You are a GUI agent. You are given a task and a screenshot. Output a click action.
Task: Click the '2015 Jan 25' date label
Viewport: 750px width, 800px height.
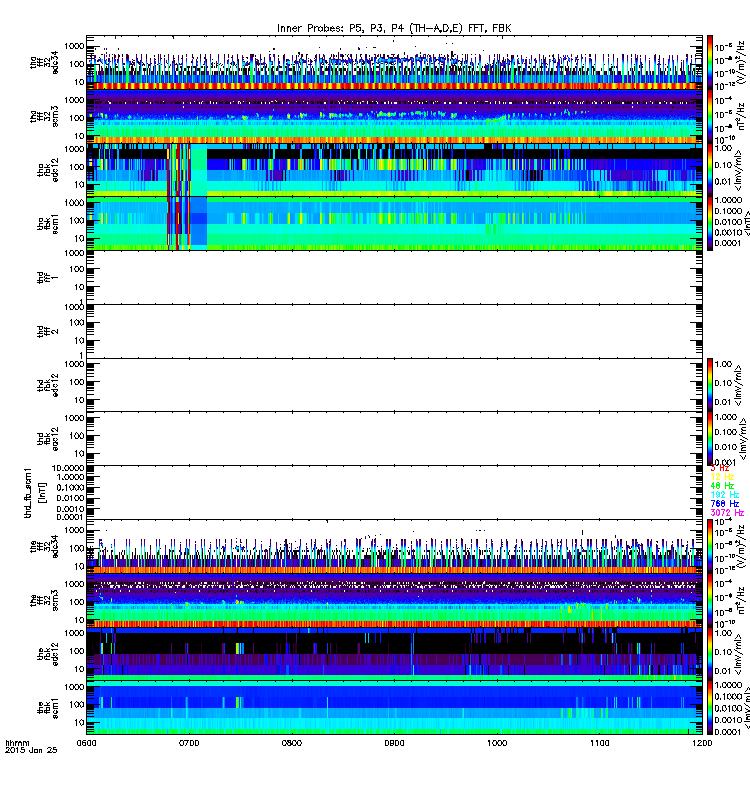31,750
